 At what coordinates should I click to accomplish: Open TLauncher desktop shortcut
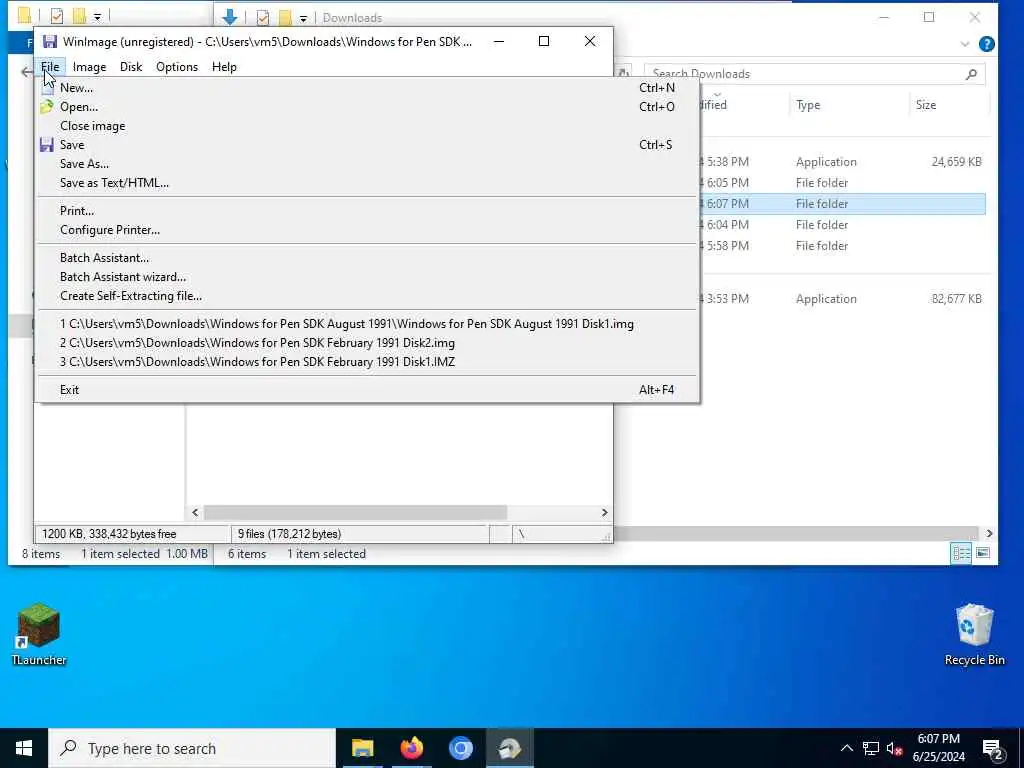click(39, 634)
